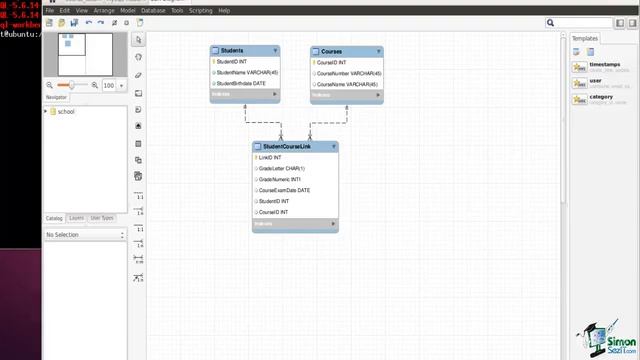The image size is (640, 360).
Task: Open the No Selection dropdown
Action: (x=85, y=235)
